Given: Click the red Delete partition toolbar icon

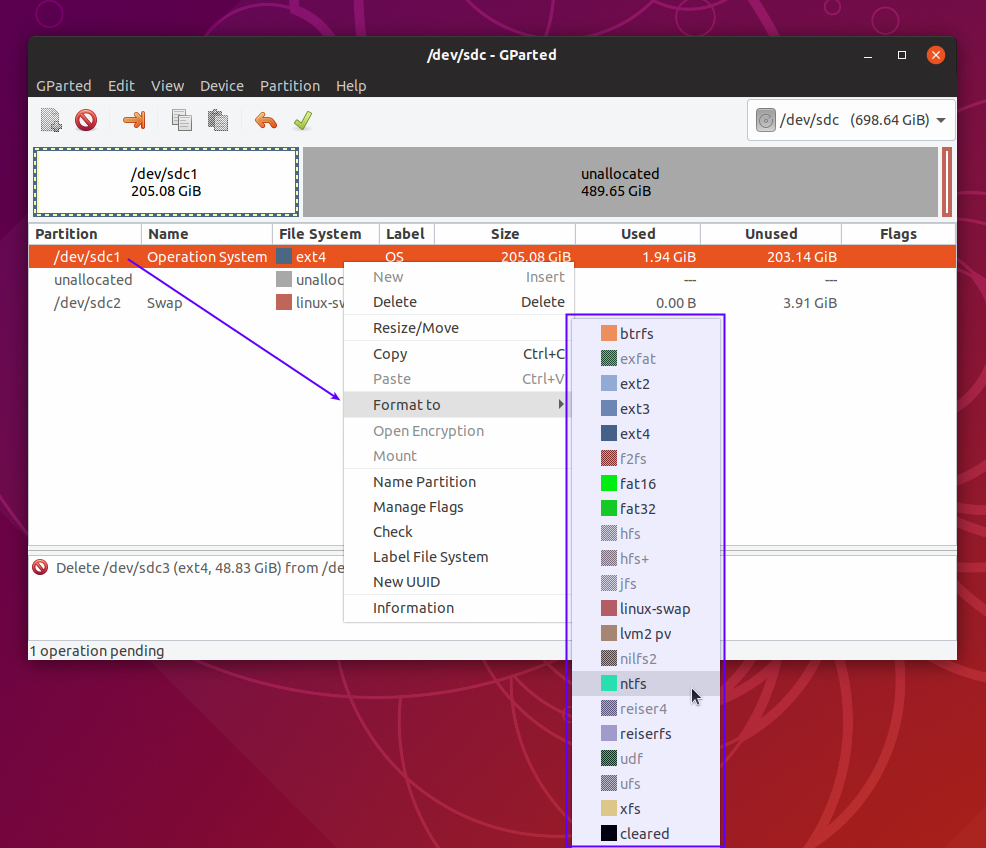Looking at the screenshot, I should pyautogui.click(x=86, y=121).
